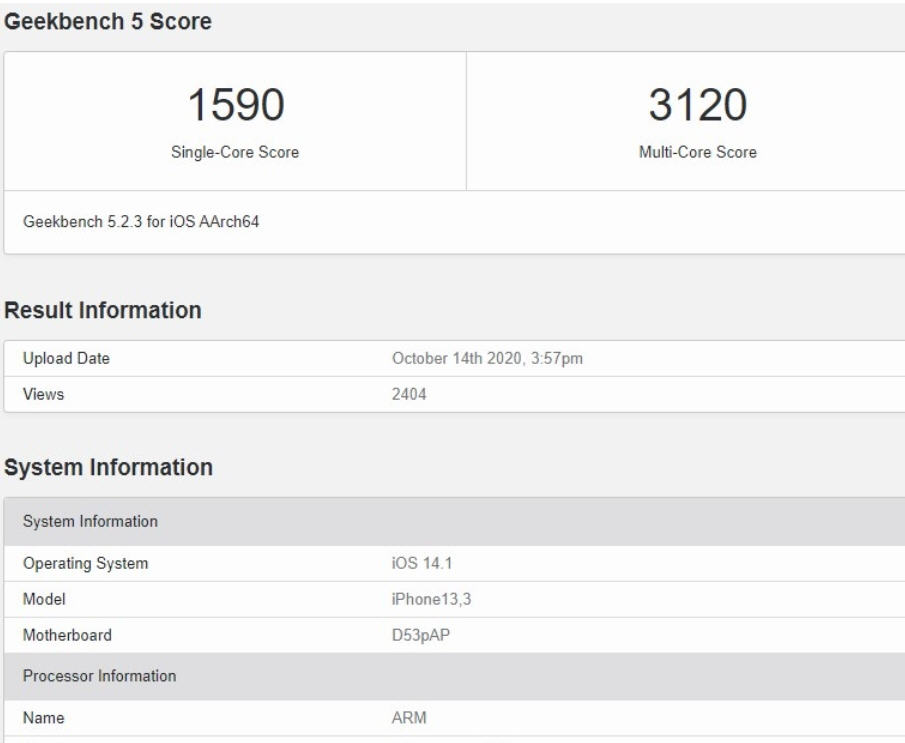Click the Name label in Processor Information
Viewport: 905px width, 743px height.
click(x=43, y=718)
